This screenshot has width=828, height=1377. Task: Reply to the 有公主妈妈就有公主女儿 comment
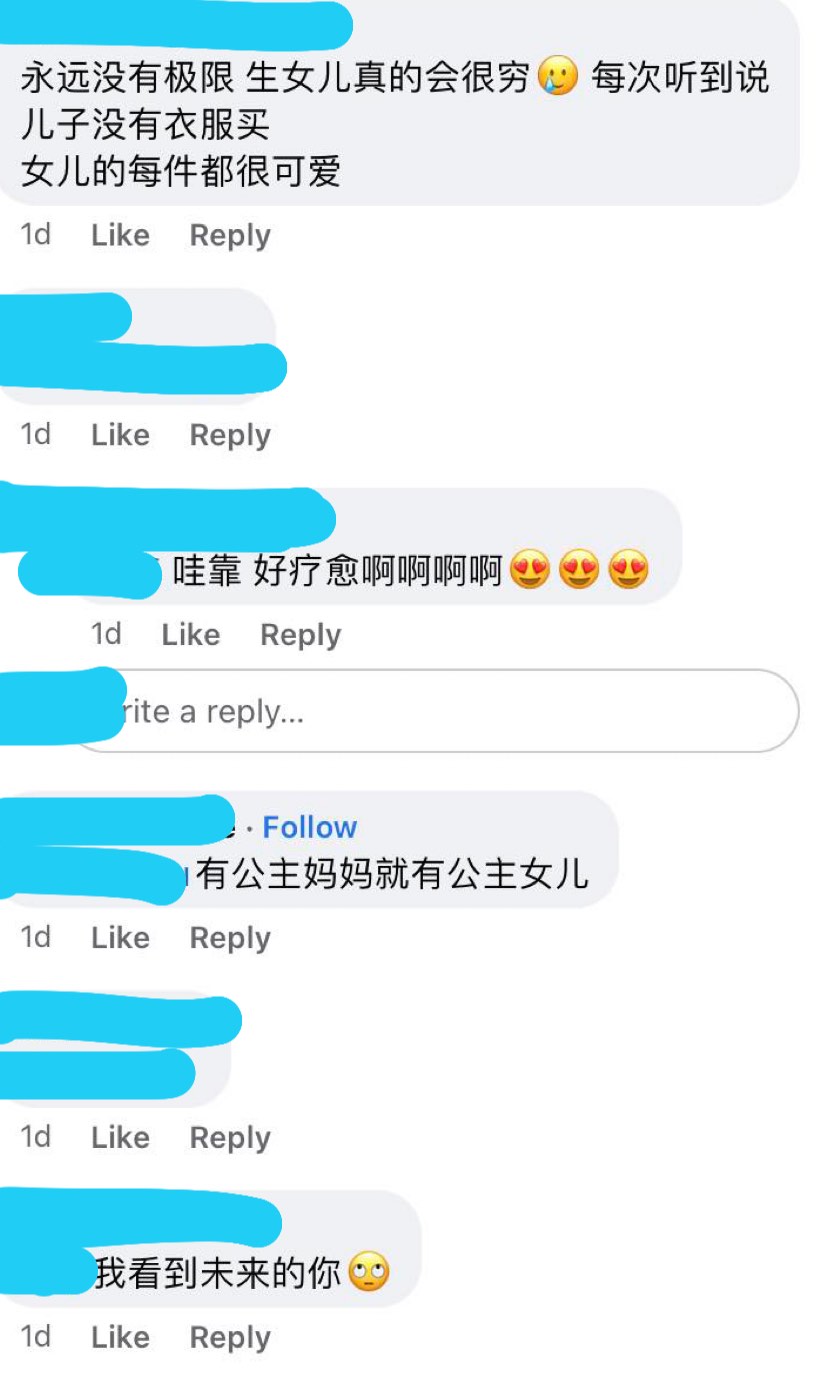230,938
